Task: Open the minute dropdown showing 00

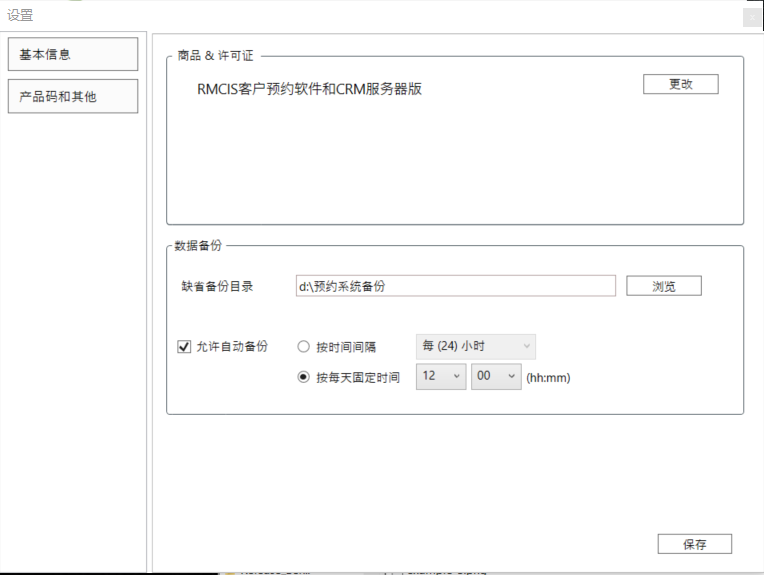Action: click(x=496, y=377)
